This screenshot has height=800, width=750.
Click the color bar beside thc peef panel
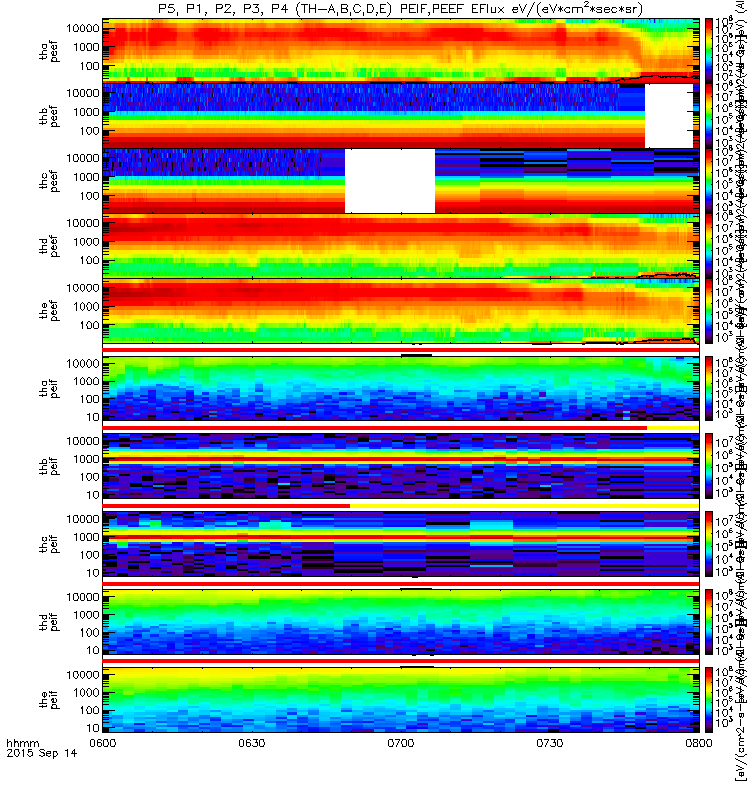709,181
